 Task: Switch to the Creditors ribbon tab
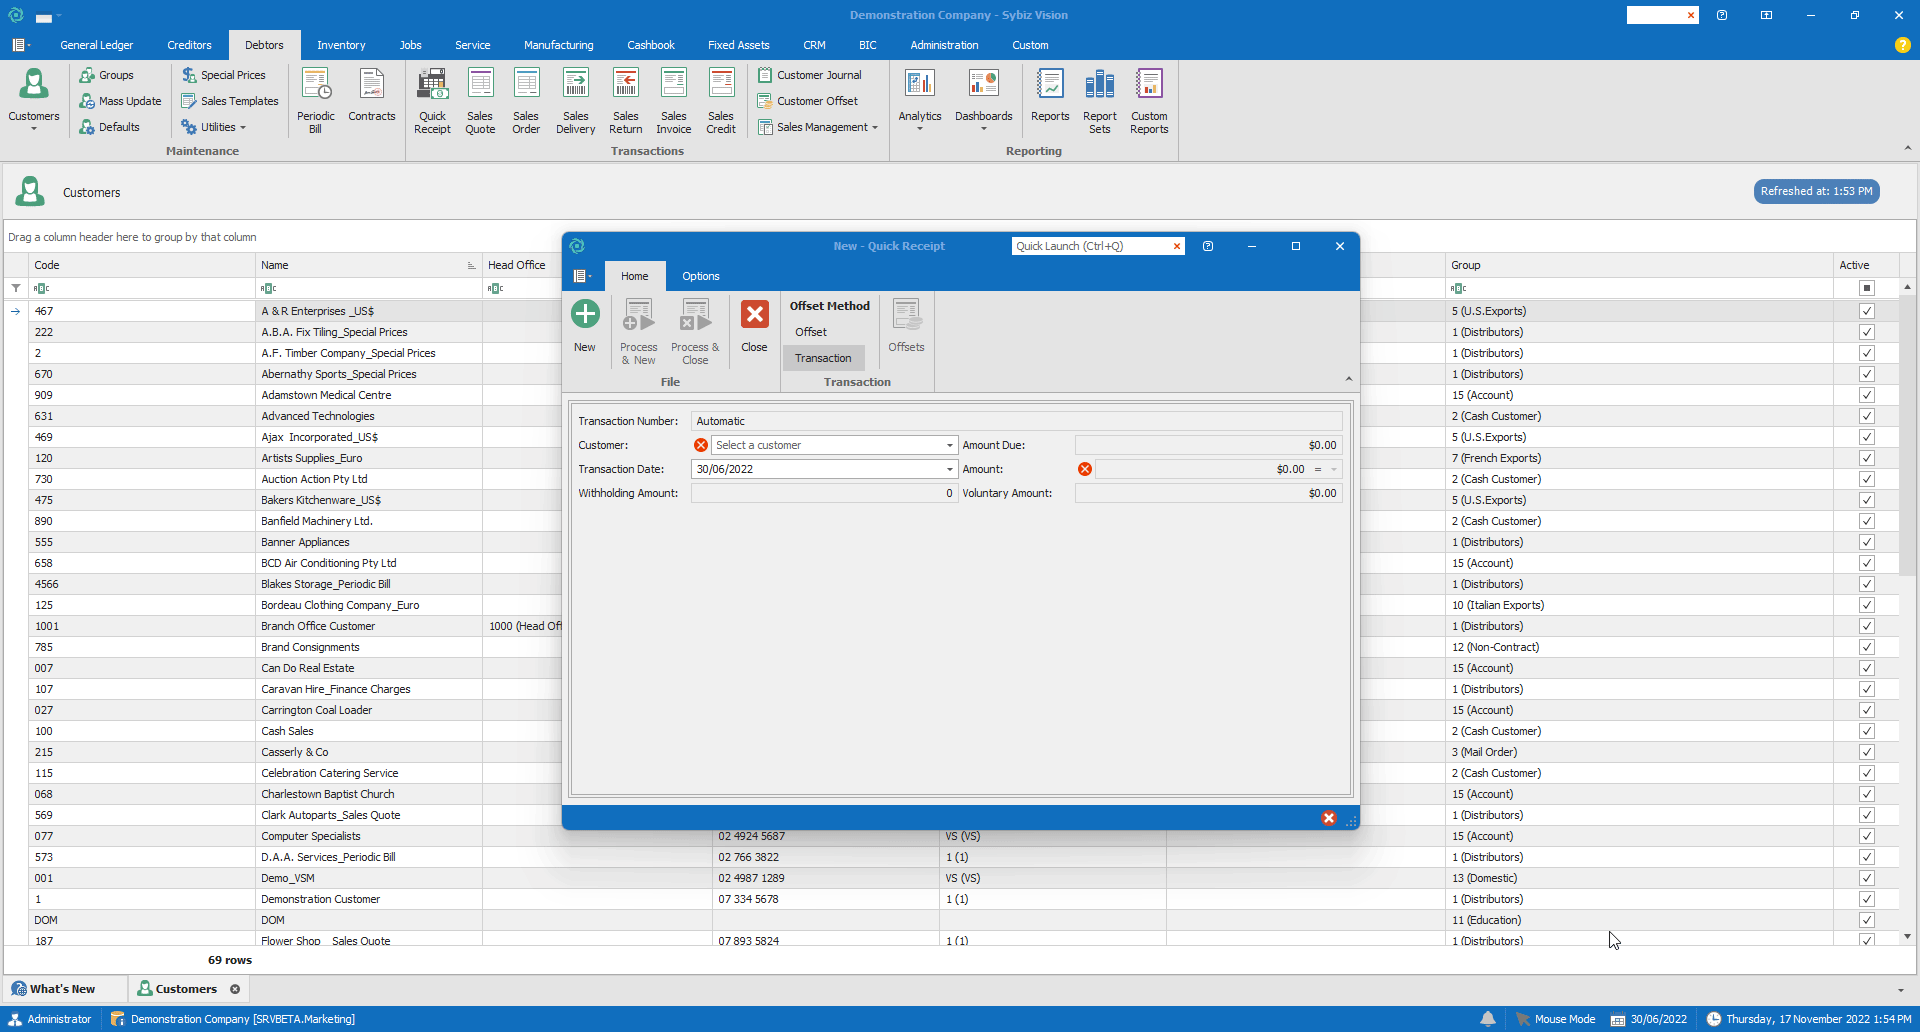pyautogui.click(x=189, y=45)
